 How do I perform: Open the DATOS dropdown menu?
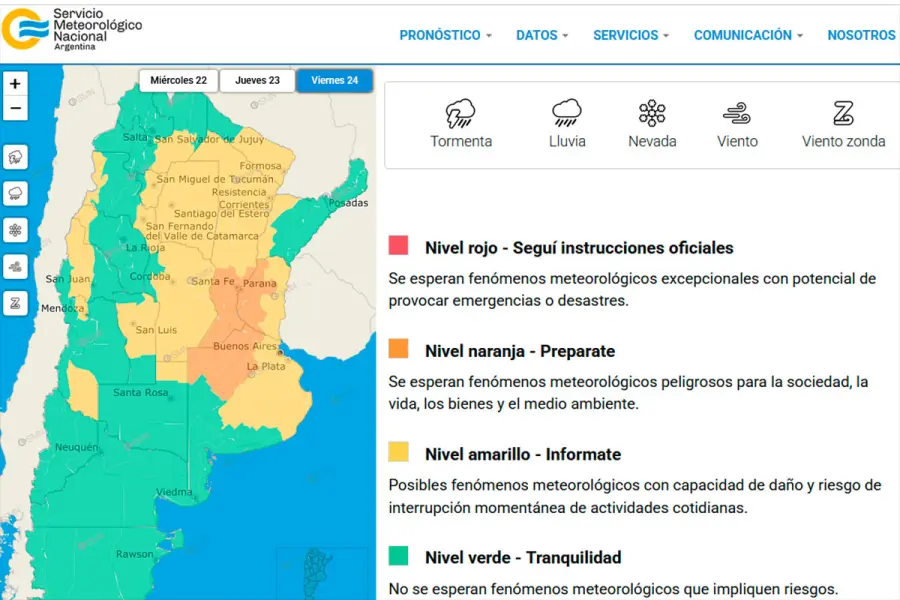(542, 35)
